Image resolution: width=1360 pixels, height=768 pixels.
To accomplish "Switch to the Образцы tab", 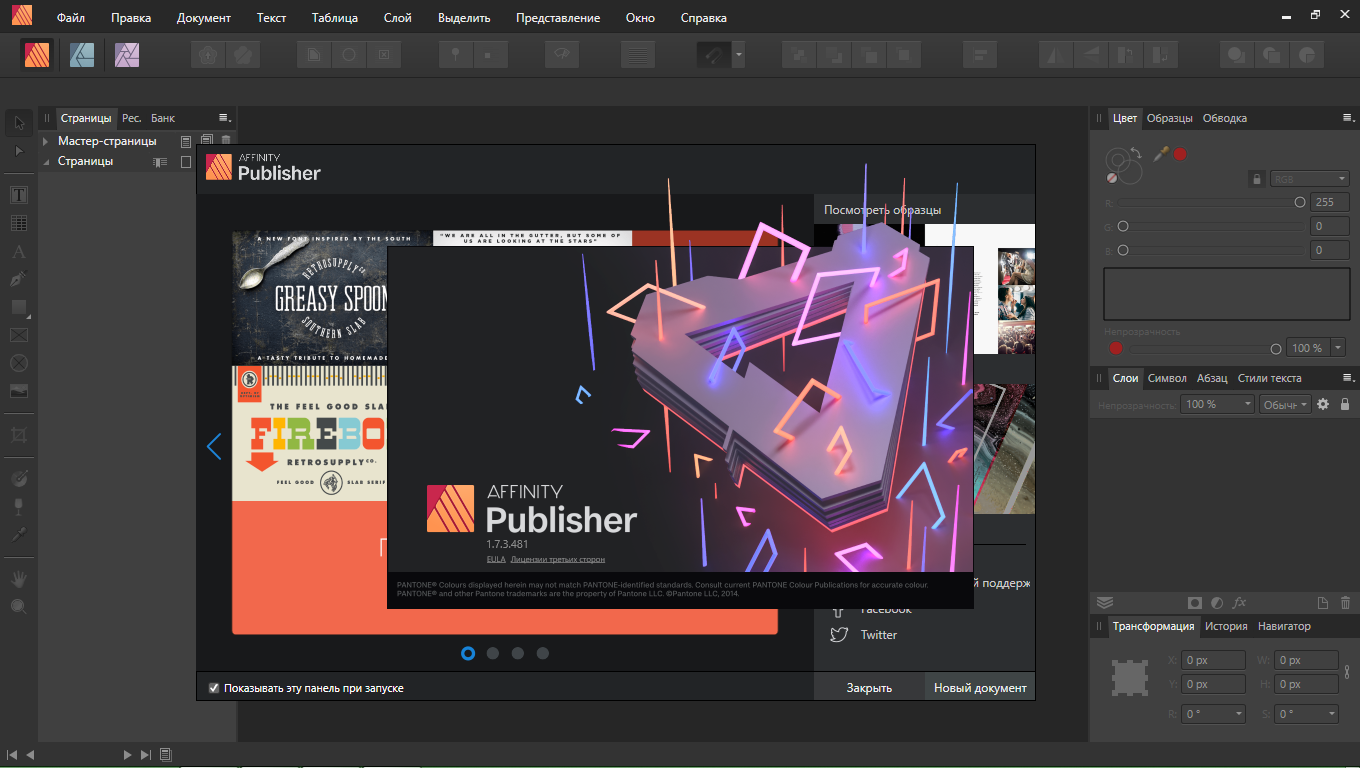I will point(1169,118).
